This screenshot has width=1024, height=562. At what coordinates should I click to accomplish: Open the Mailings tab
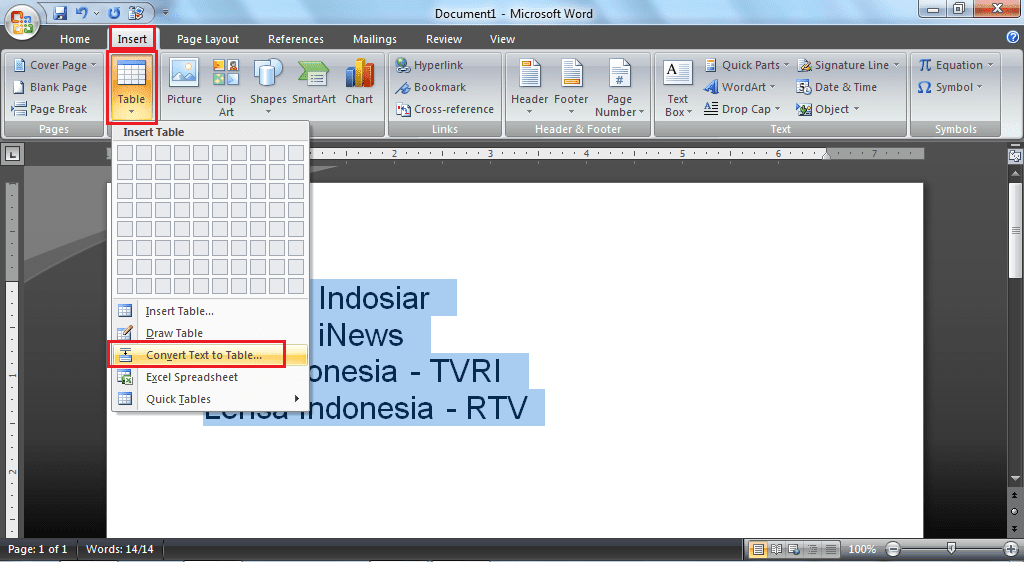(x=374, y=39)
